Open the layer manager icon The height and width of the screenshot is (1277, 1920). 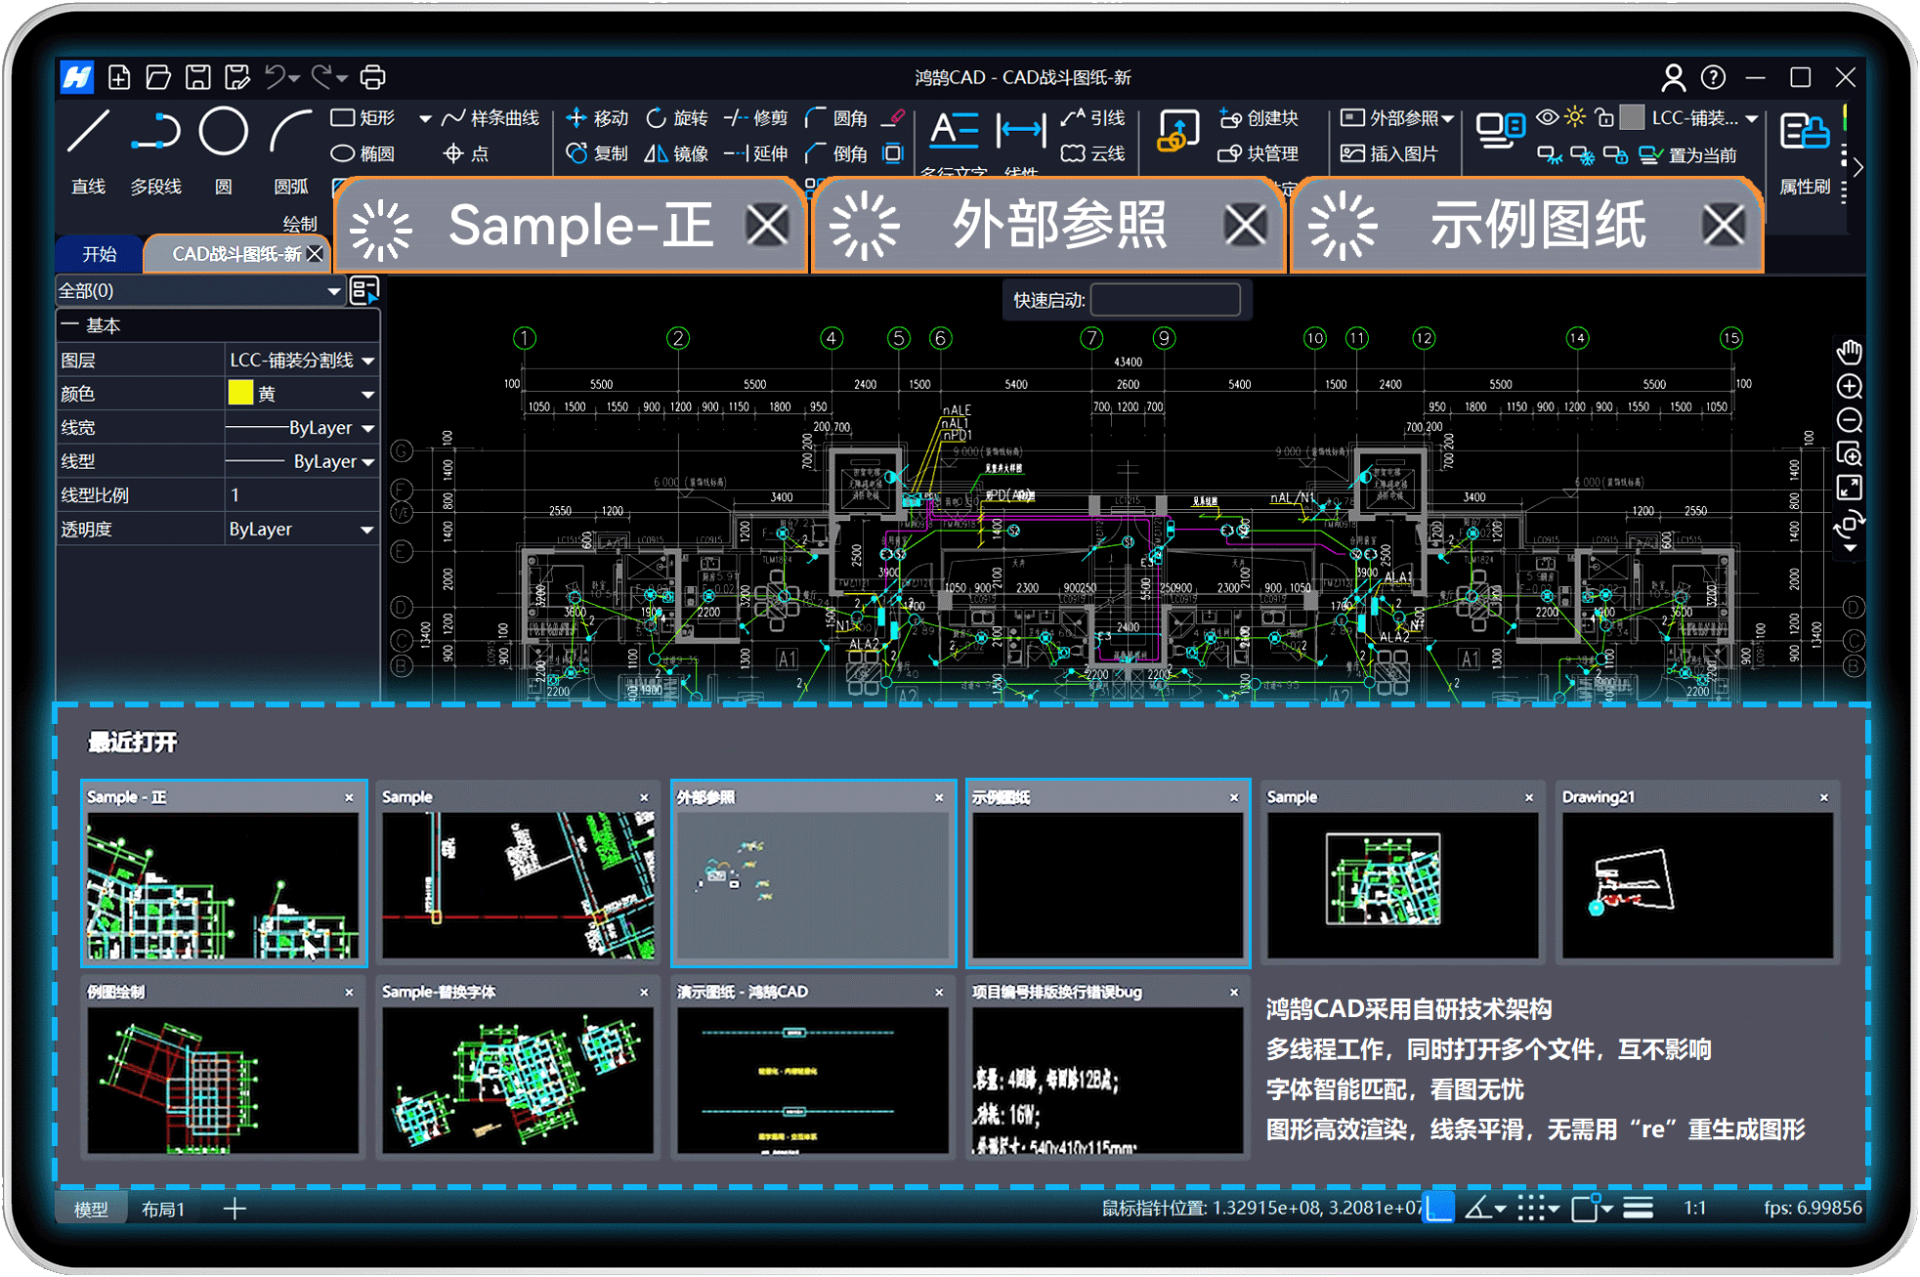click(1500, 130)
